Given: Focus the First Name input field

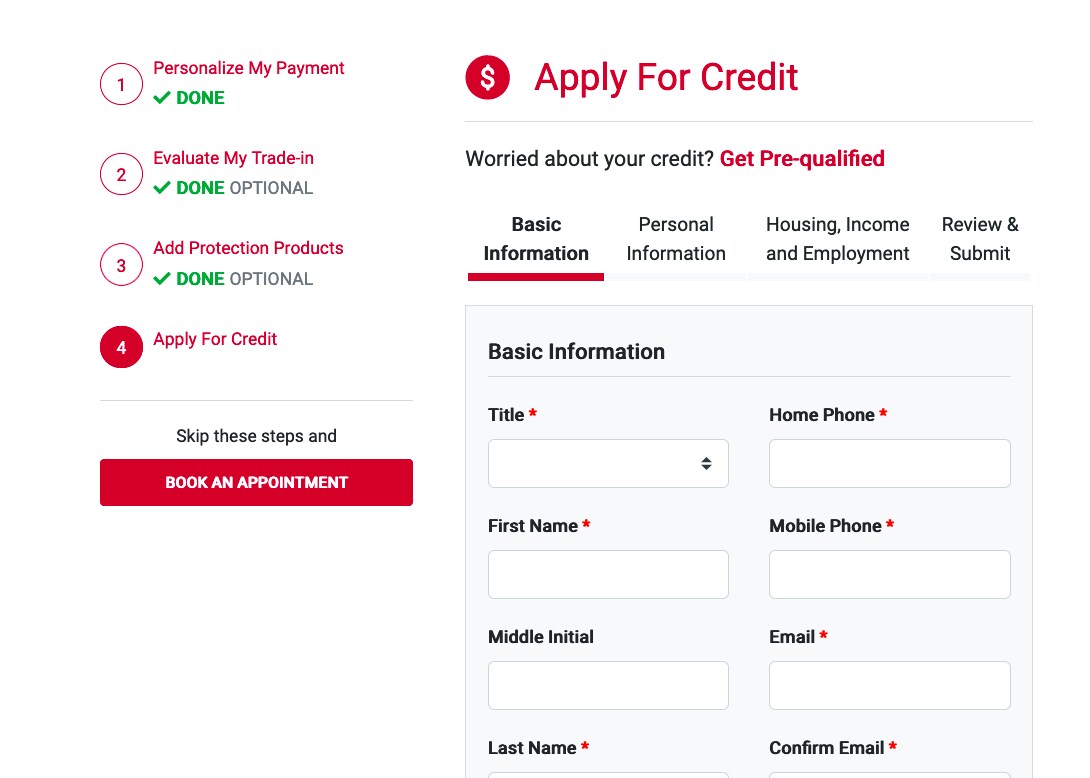Looking at the screenshot, I should [x=608, y=574].
